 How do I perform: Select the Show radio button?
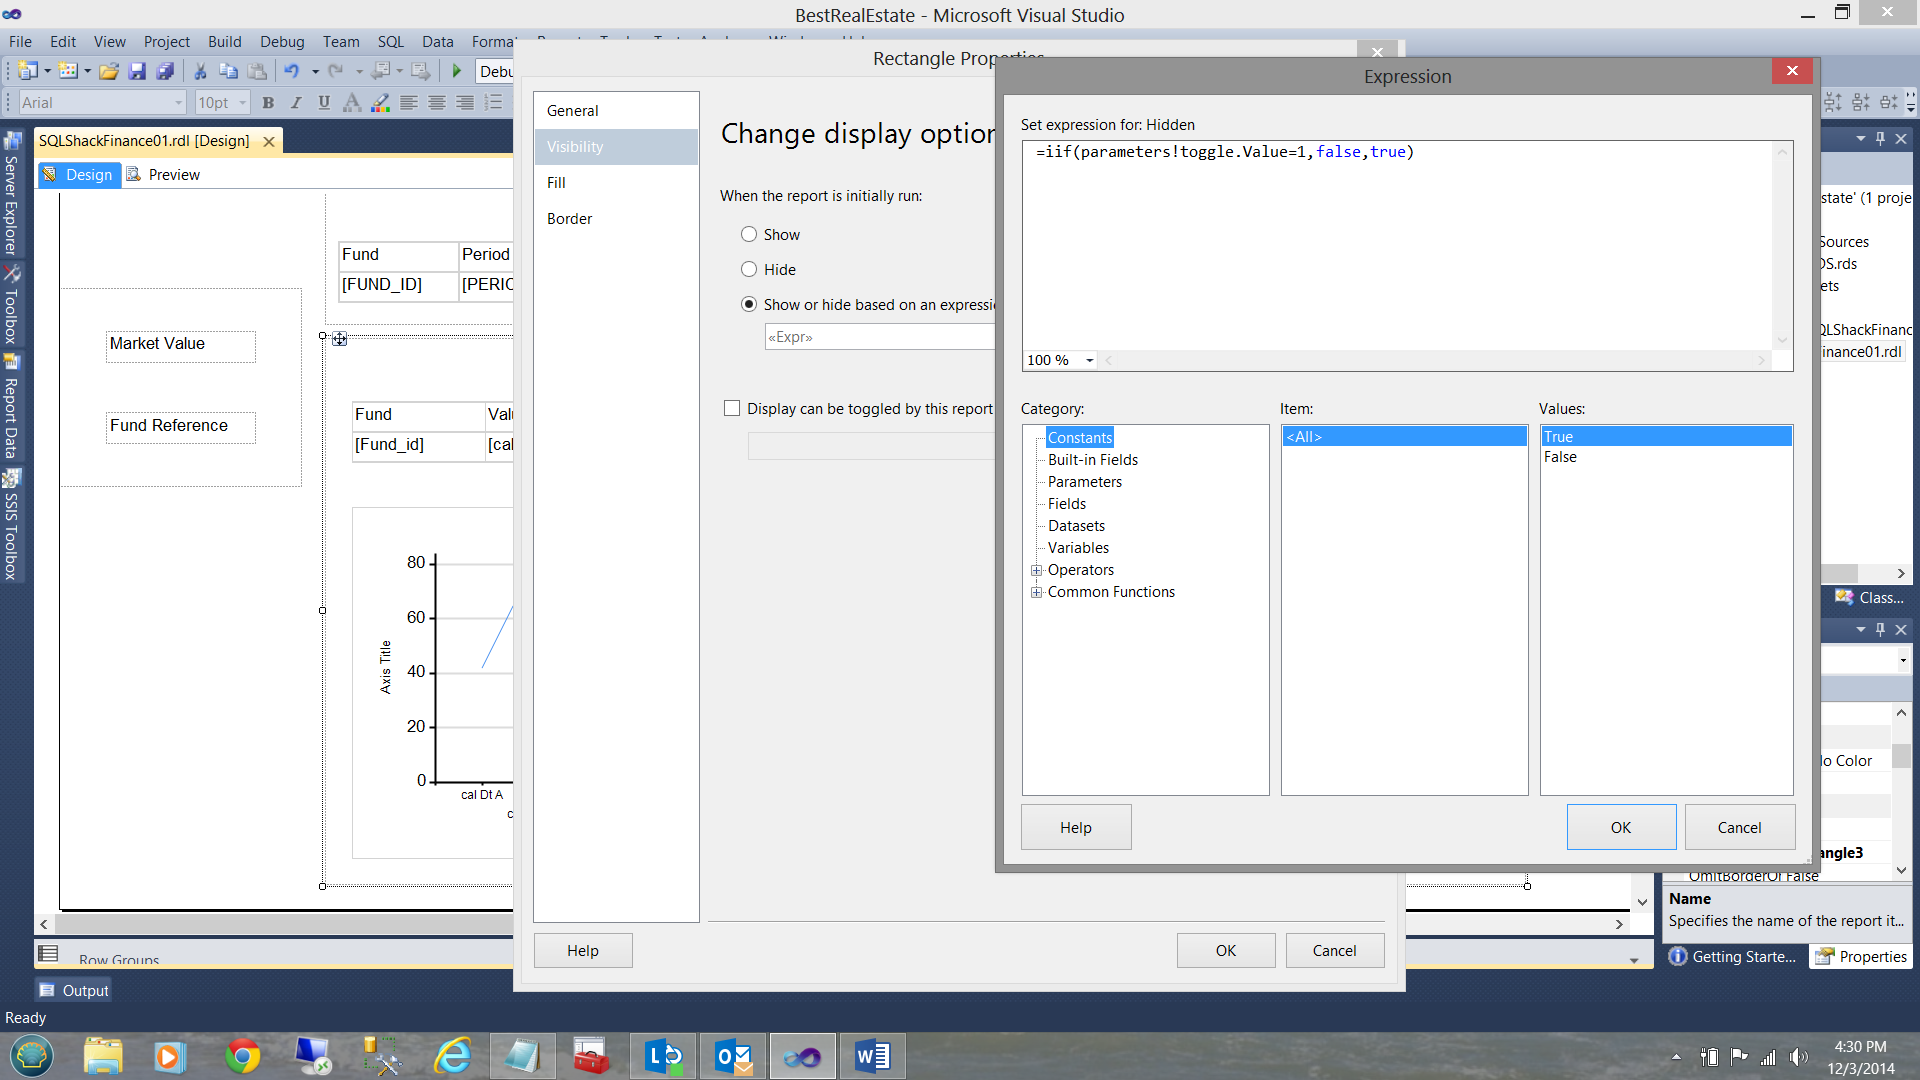(749, 235)
